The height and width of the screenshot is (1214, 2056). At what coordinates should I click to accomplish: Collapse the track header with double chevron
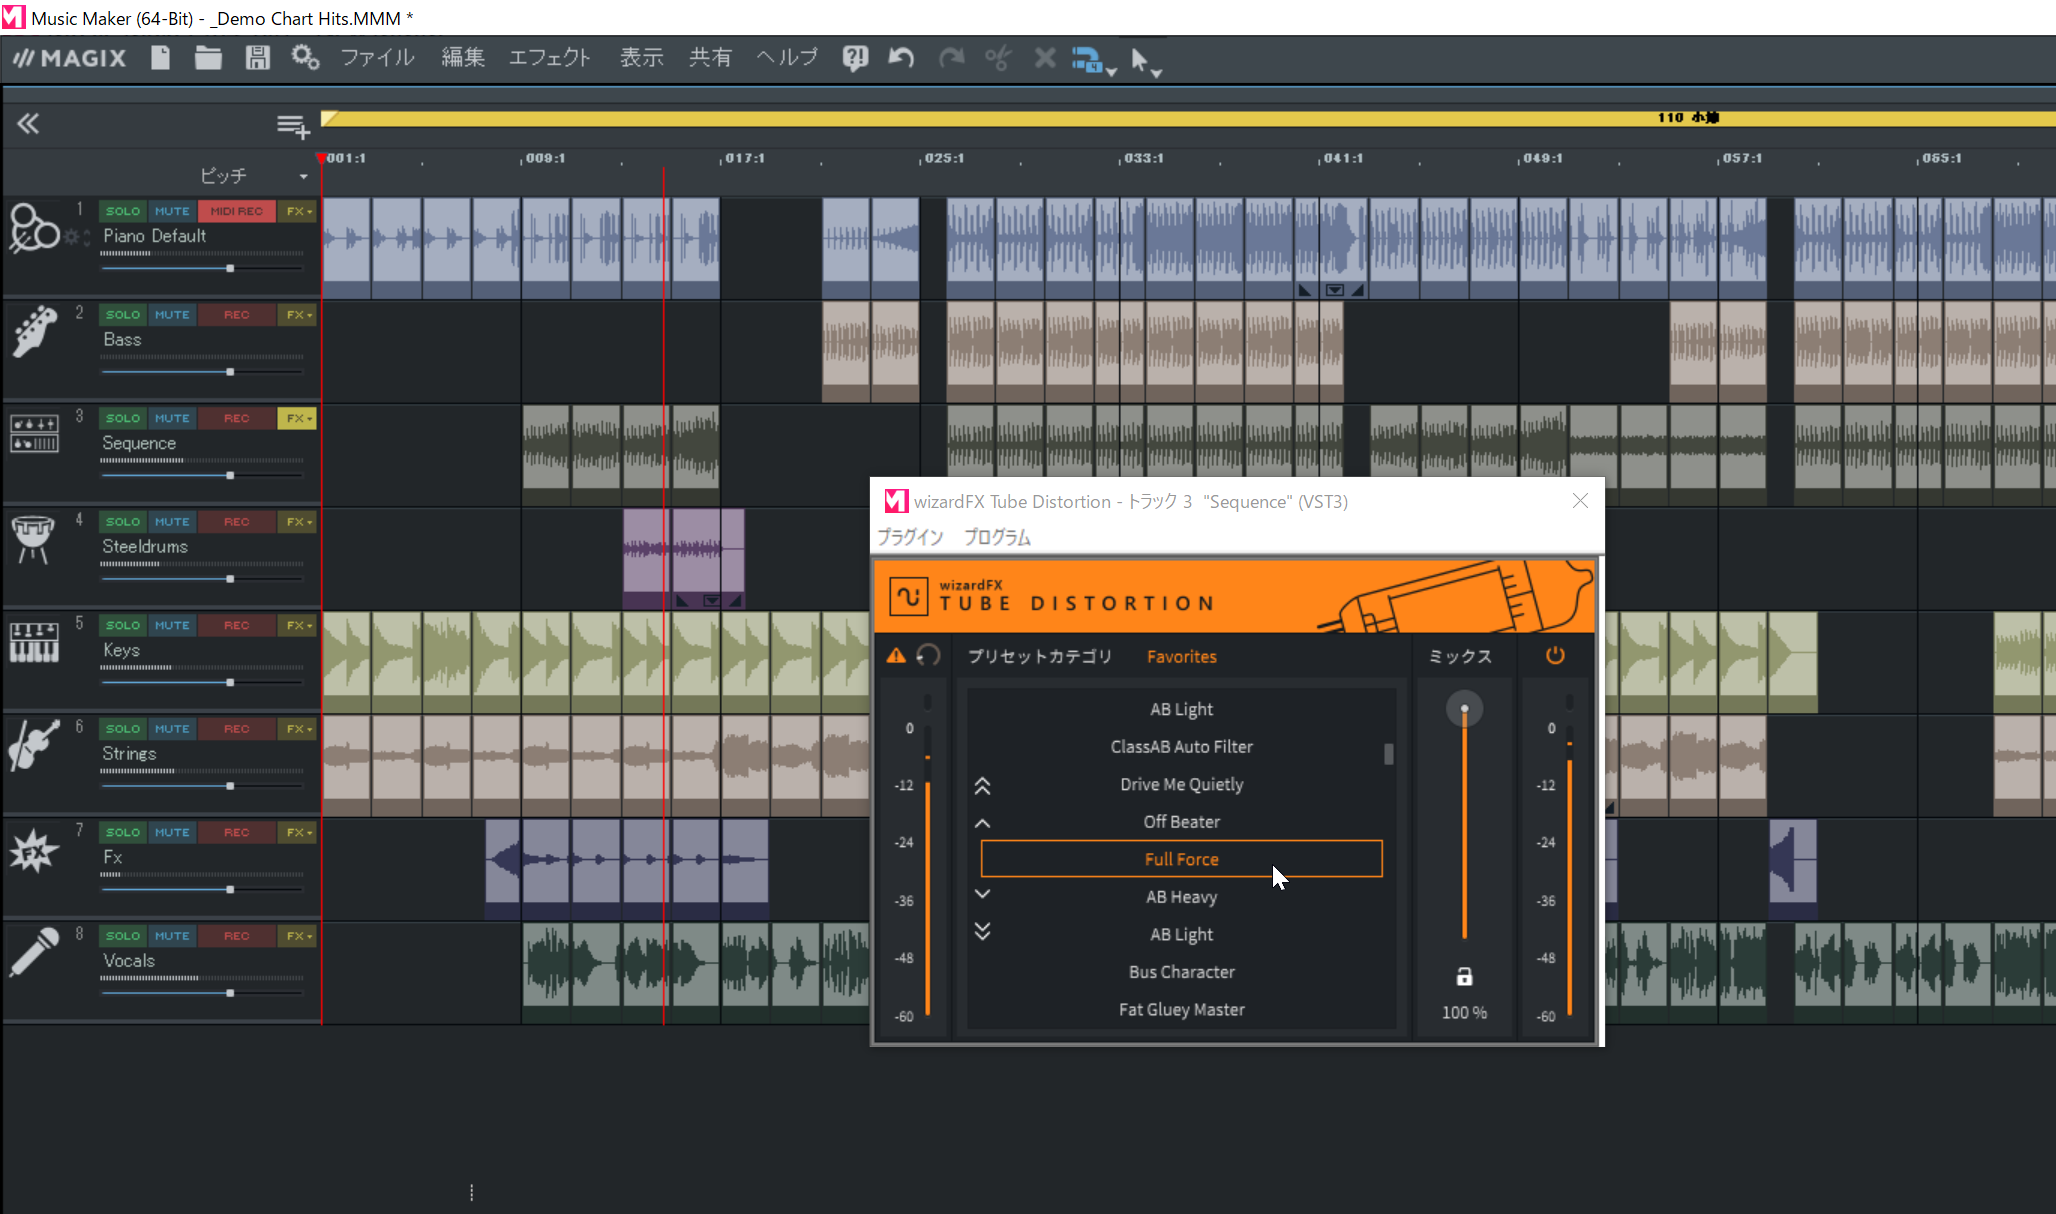[x=28, y=124]
